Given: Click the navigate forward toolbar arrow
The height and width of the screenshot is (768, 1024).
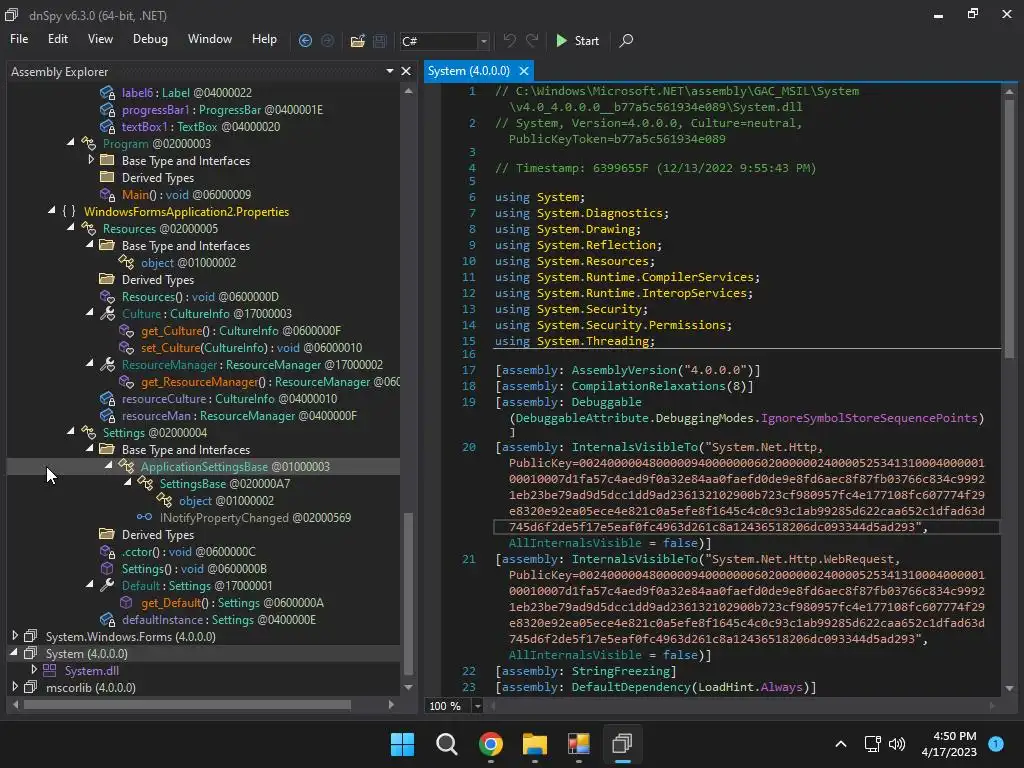Looking at the screenshot, I should point(327,40).
